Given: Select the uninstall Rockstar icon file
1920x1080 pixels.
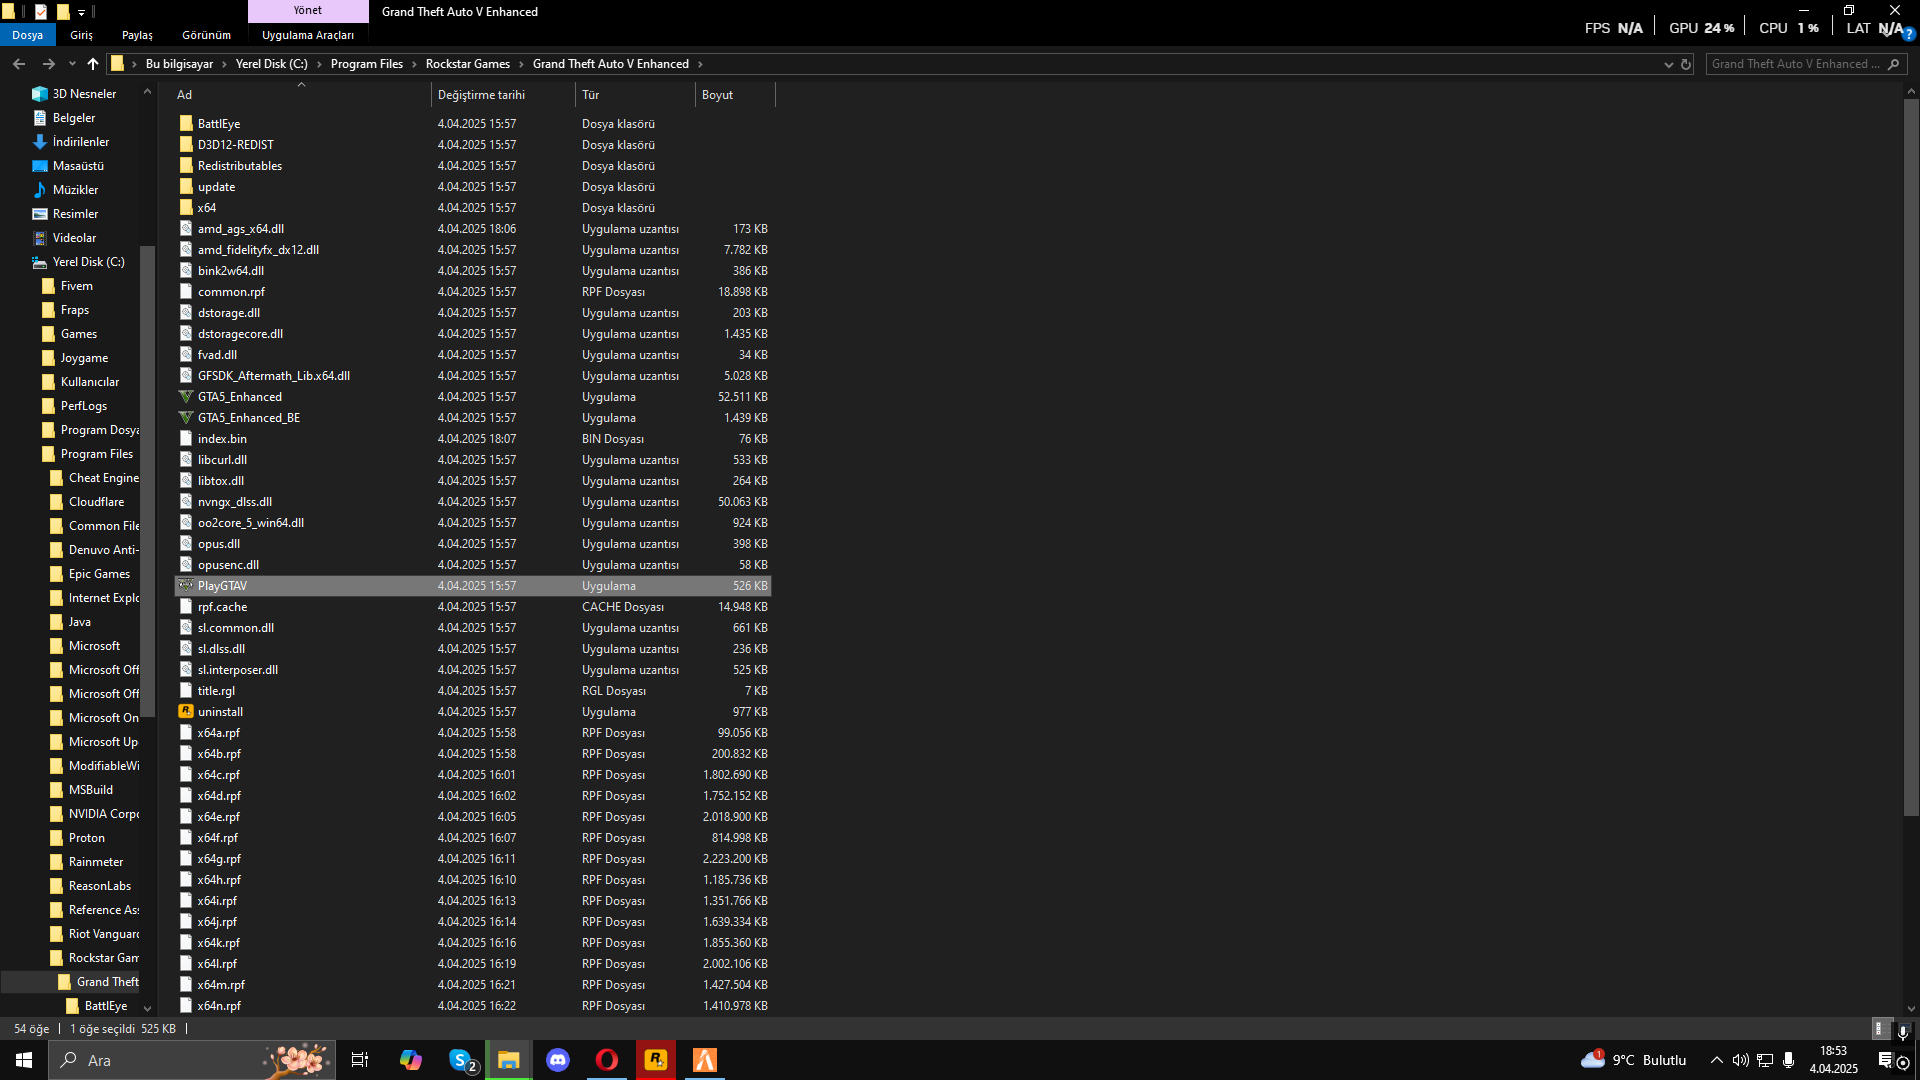Looking at the screenshot, I should tap(186, 712).
